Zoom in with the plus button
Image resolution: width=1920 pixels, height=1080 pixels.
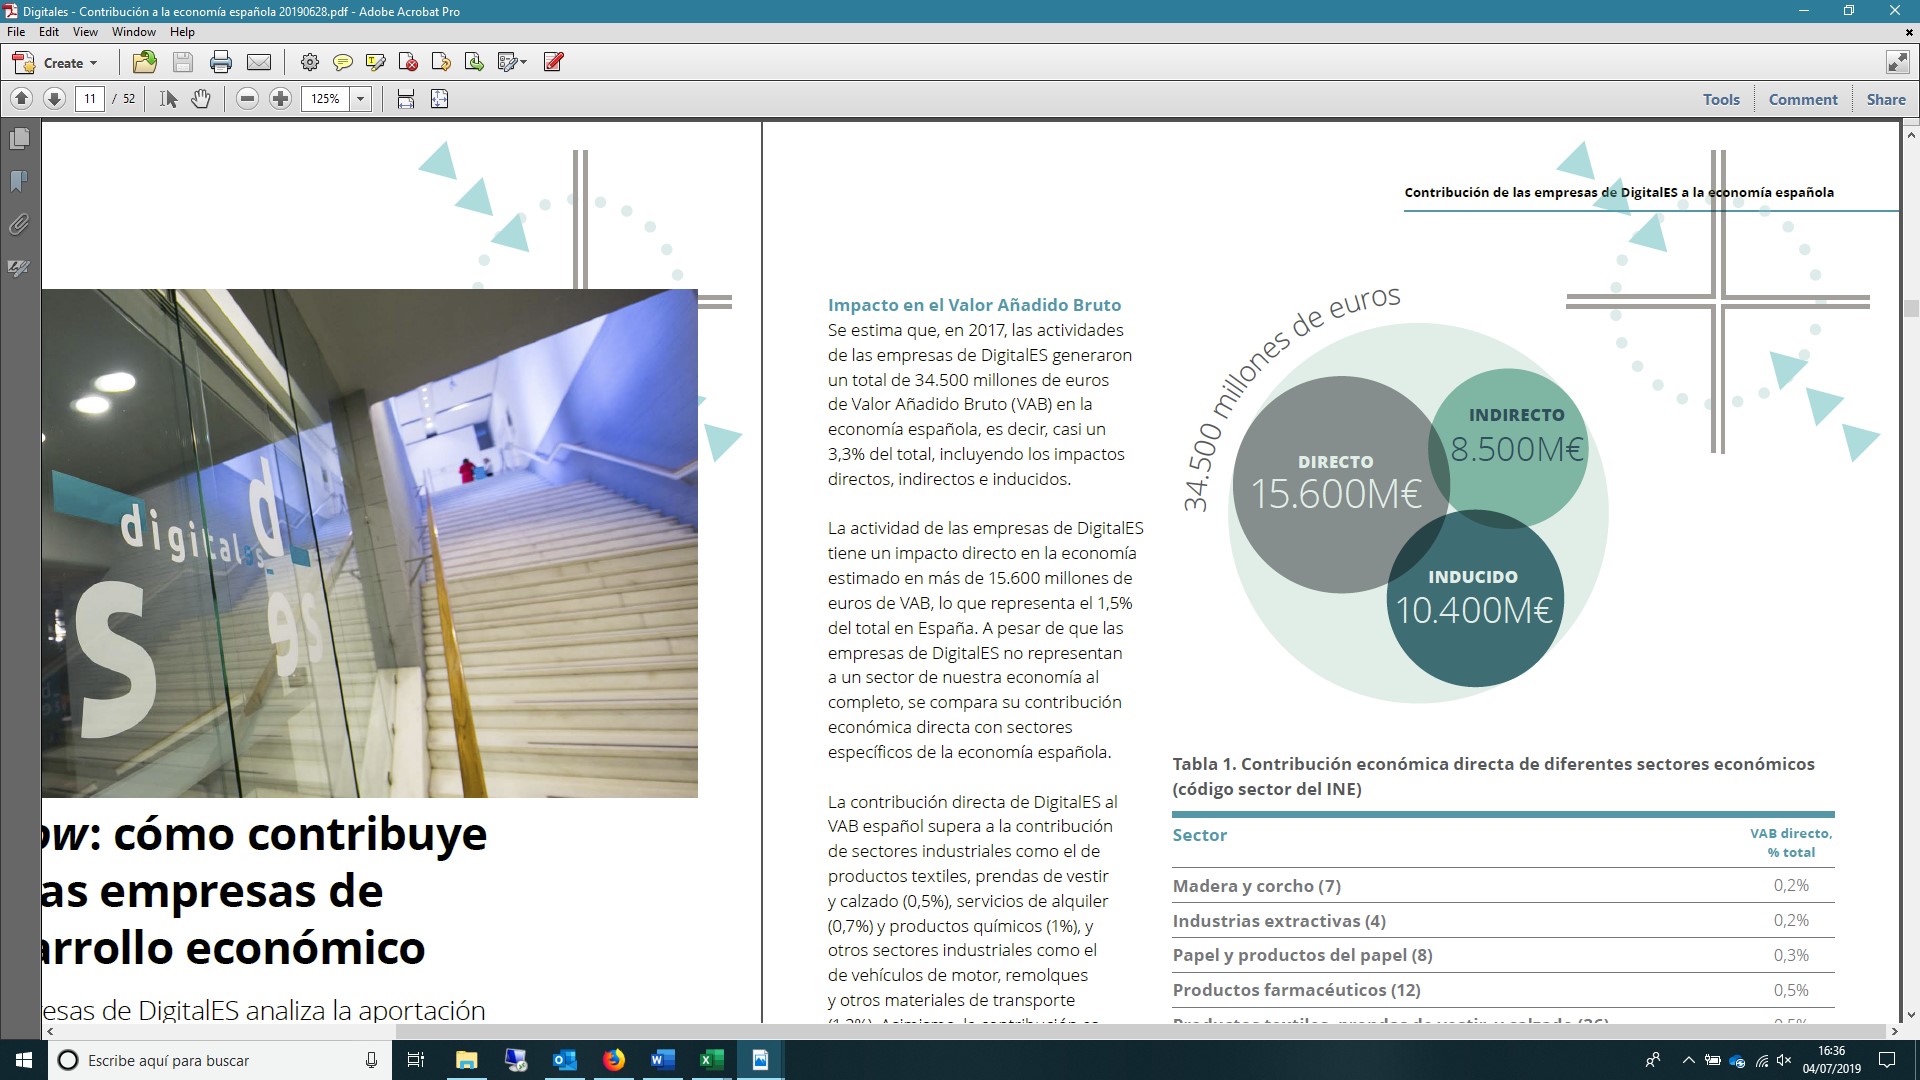[281, 99]
